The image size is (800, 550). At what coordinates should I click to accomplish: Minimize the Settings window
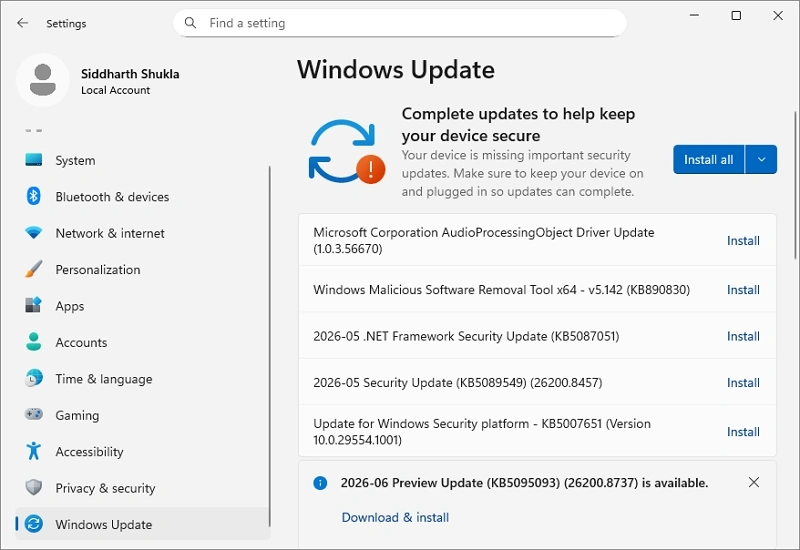(694, 15)
